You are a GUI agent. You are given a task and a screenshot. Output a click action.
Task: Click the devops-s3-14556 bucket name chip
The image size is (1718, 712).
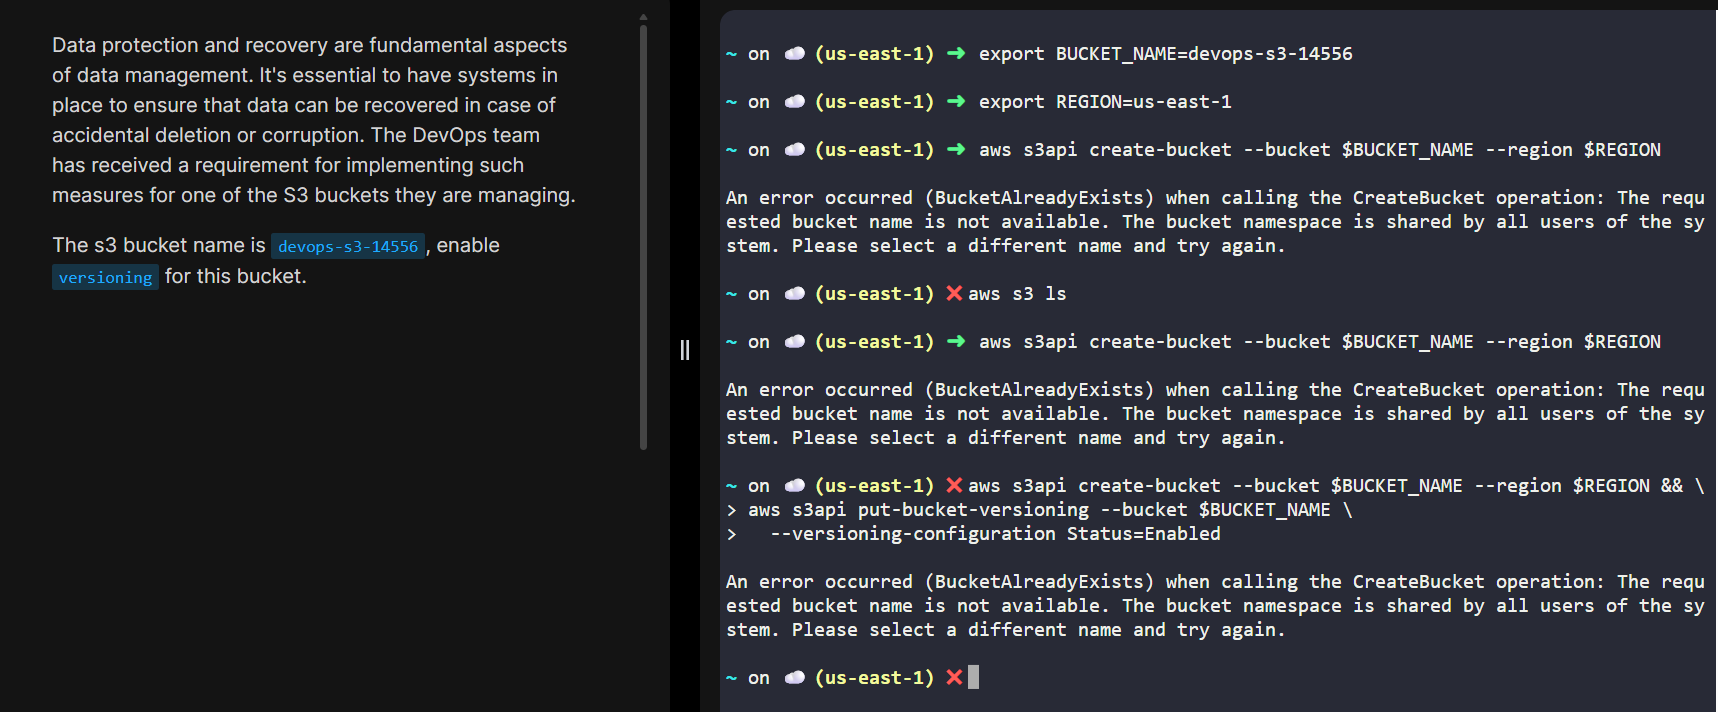(347, 246)
